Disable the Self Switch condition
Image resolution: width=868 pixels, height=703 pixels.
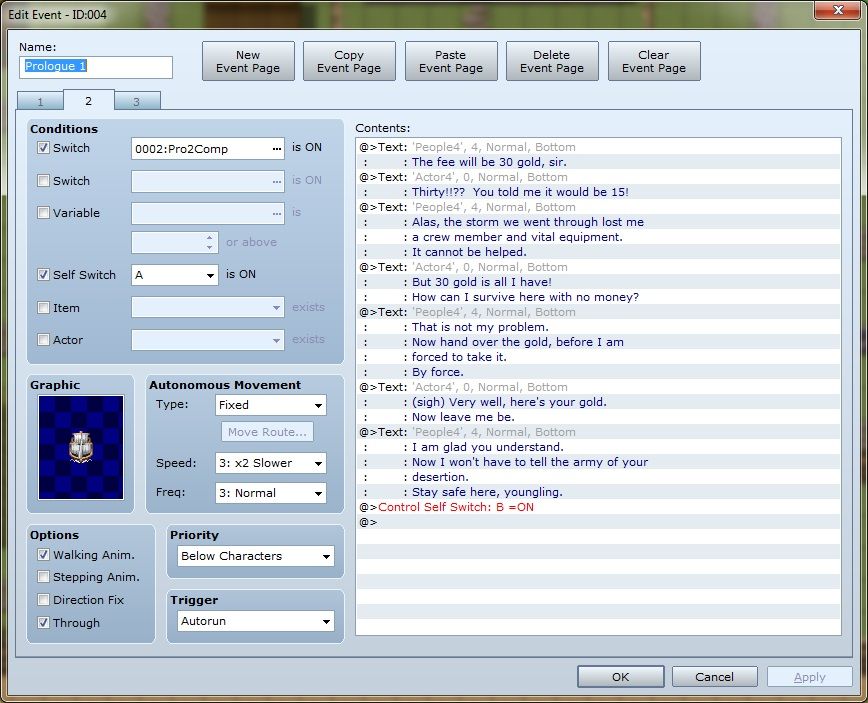(x=43, y=275)
